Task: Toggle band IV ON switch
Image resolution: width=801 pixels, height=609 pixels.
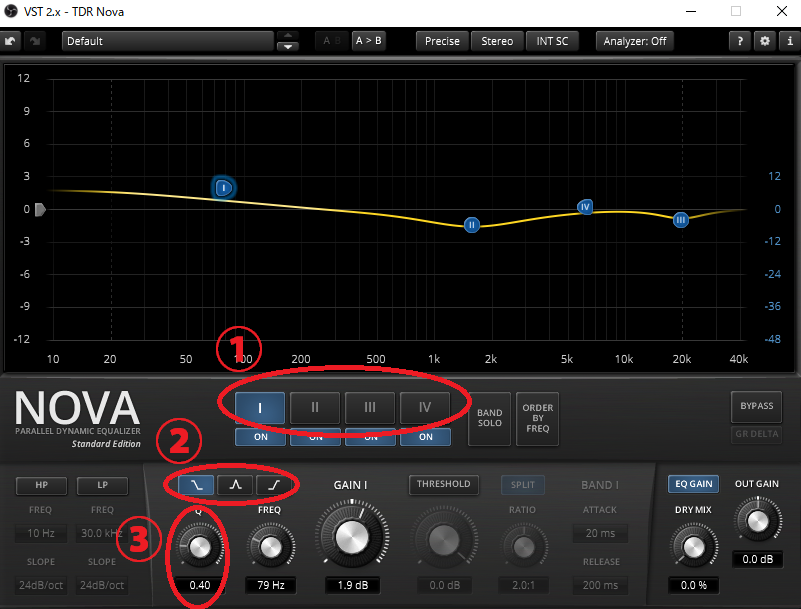Action: [x=426, y=437]
